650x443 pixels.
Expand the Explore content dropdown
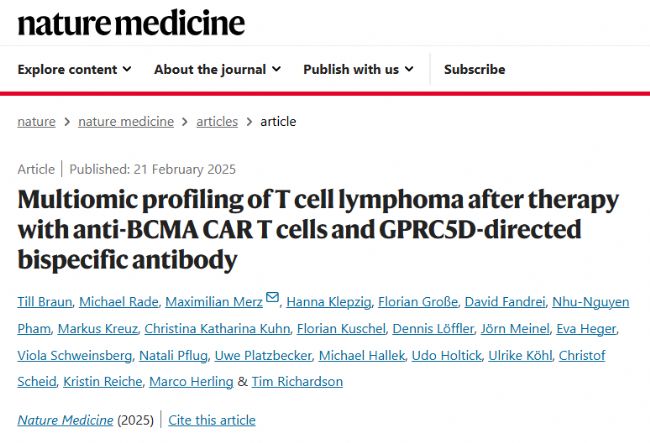75,69
